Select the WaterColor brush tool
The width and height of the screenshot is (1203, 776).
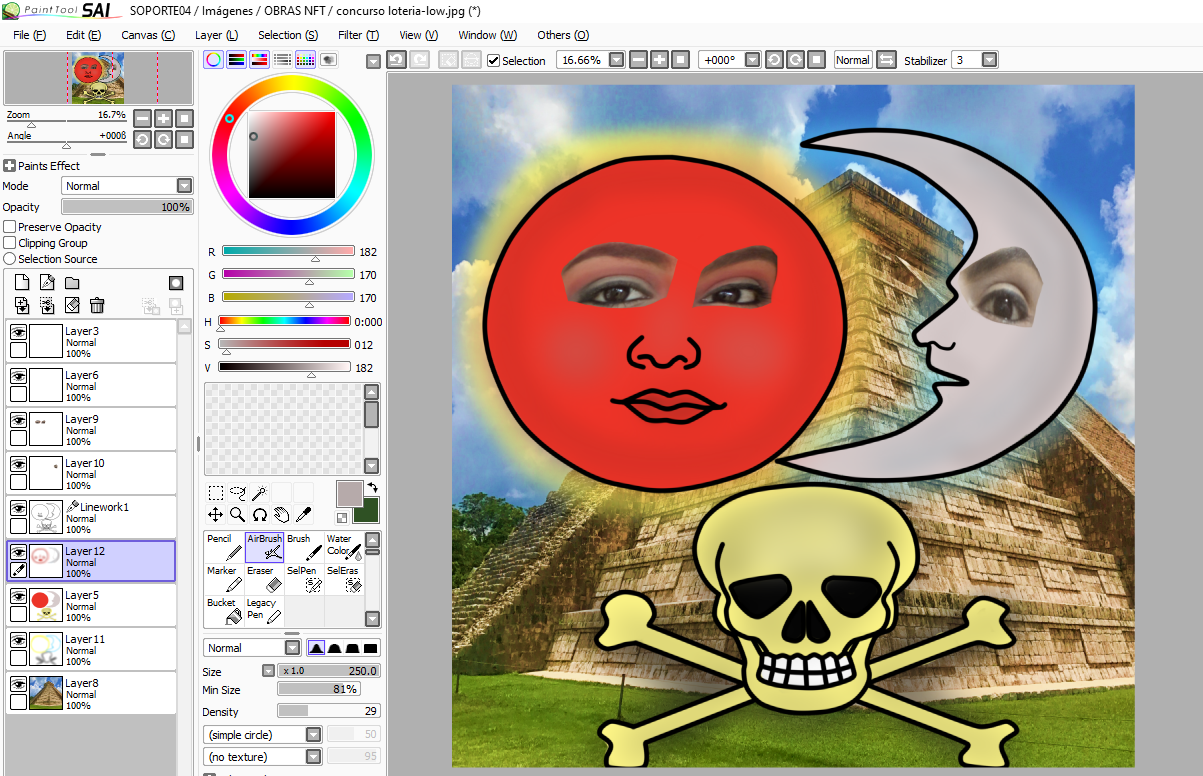342,546
